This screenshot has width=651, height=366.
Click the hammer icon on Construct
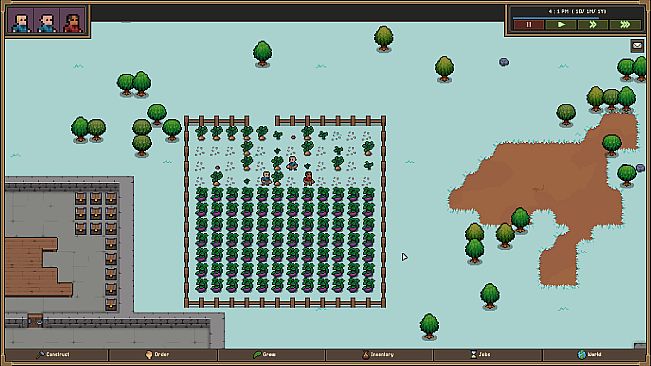(x=40, y=354)
